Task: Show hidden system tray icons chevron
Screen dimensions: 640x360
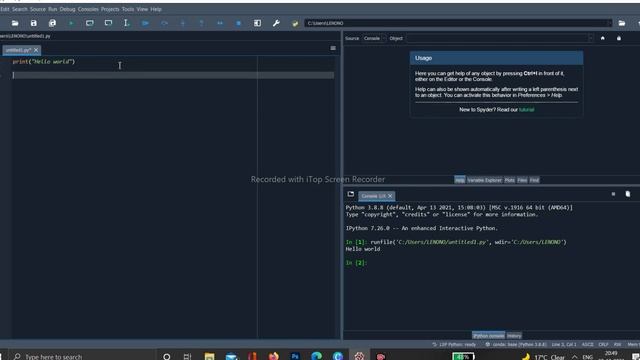Action: coord(574,357)
